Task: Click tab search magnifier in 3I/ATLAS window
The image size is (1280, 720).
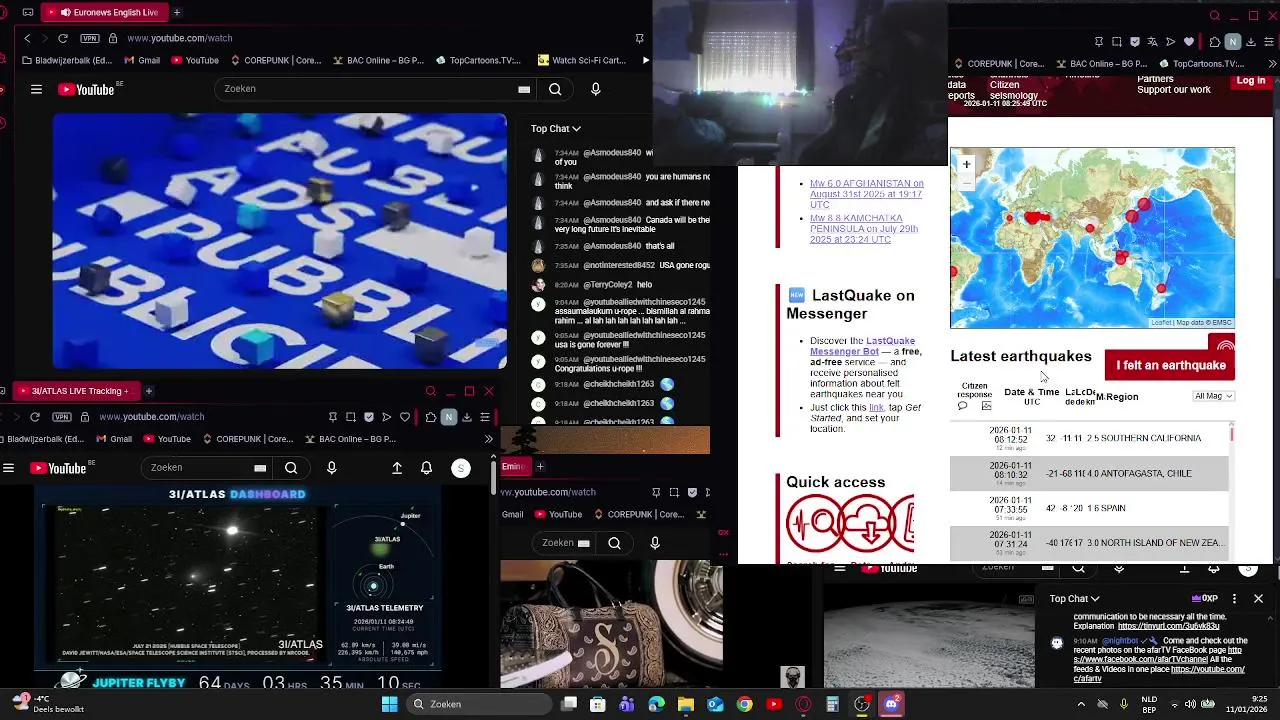Action: point(431,391)
